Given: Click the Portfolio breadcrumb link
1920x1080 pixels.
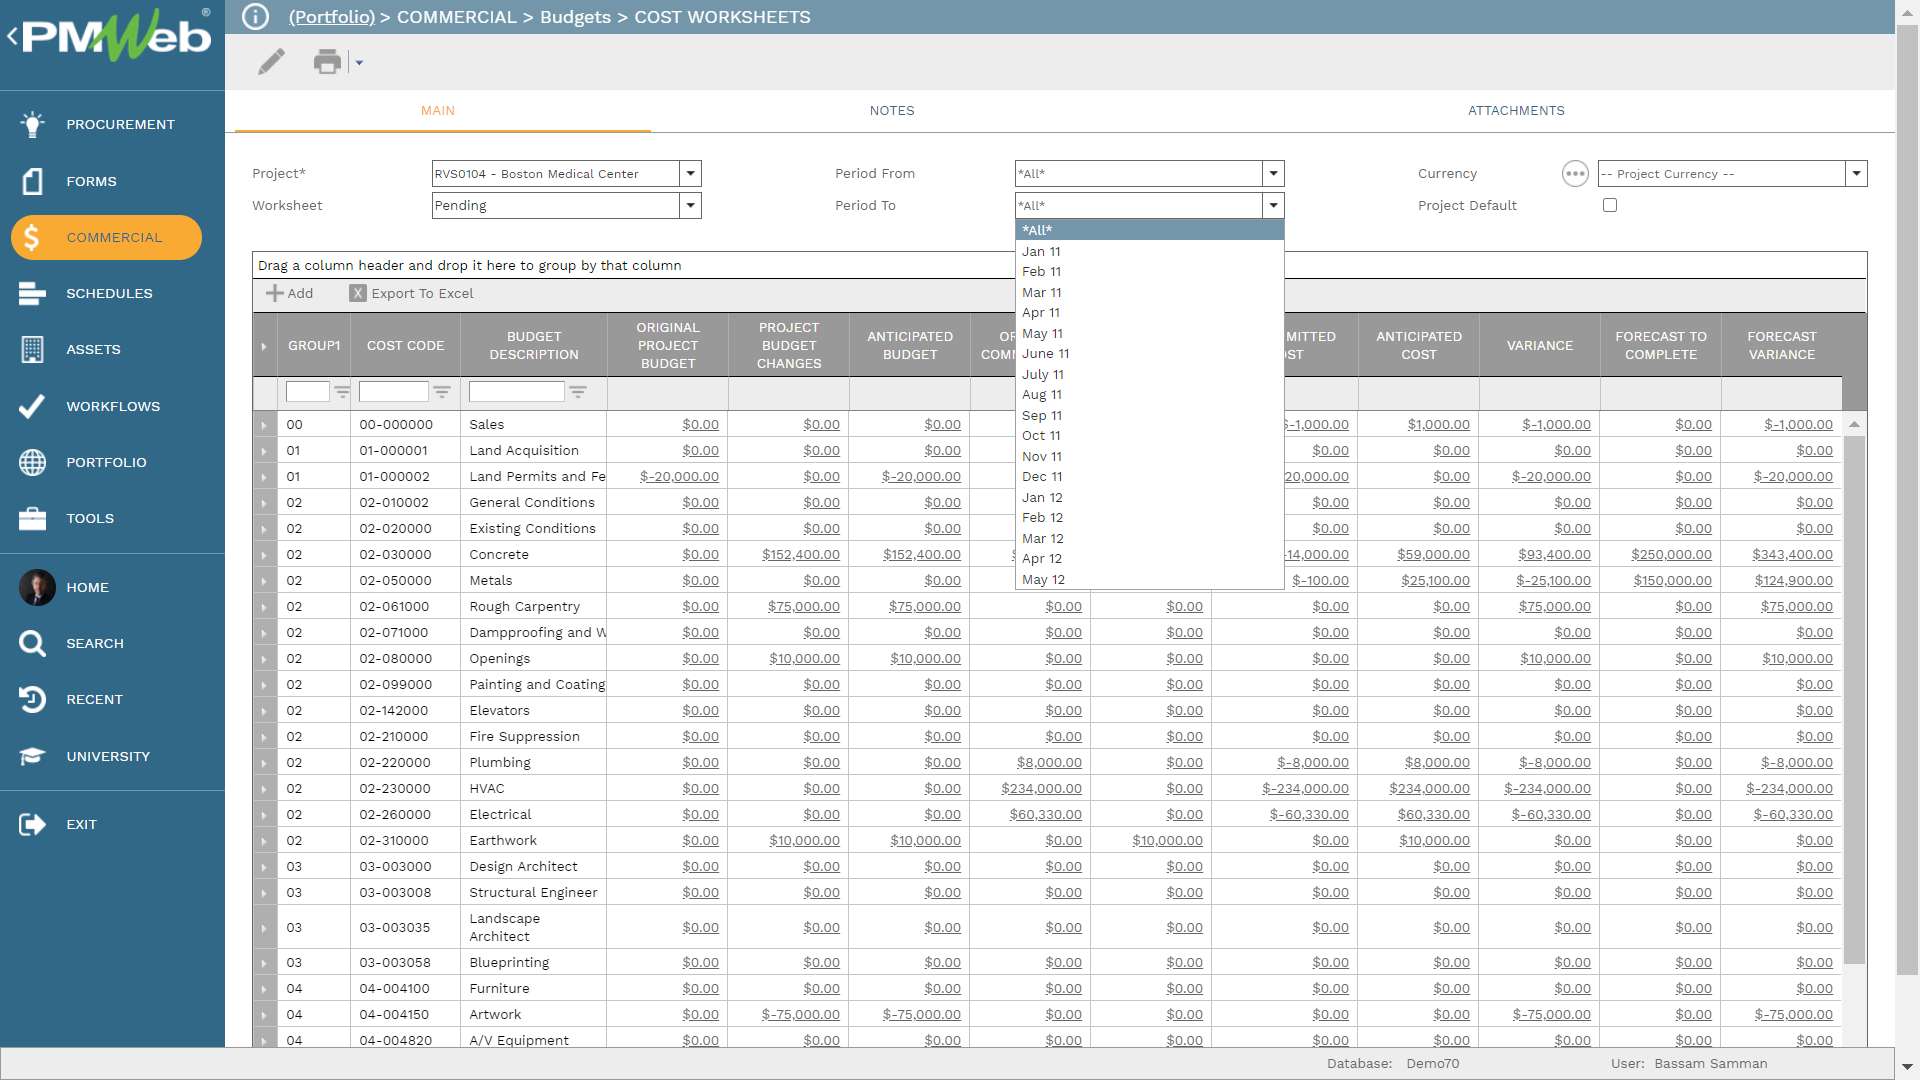Looking at the screenshot, I should click(332, 17).
